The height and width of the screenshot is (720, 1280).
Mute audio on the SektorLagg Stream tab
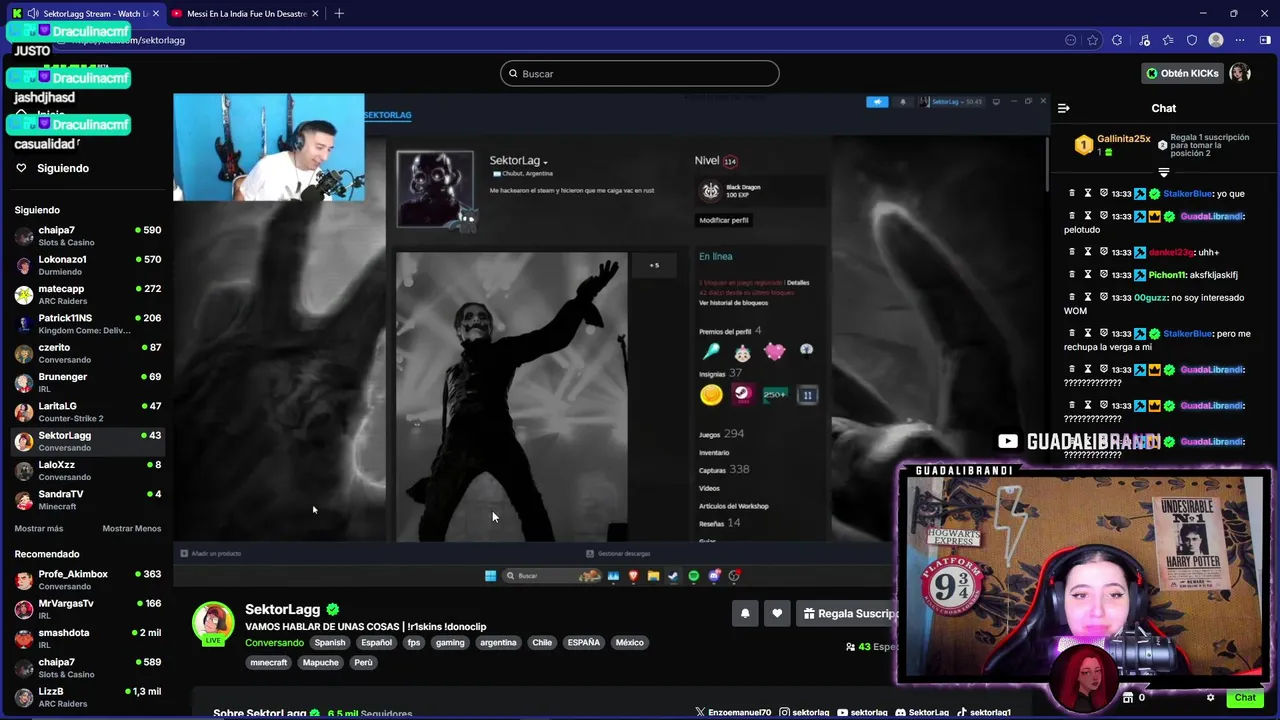coord(33,13)
